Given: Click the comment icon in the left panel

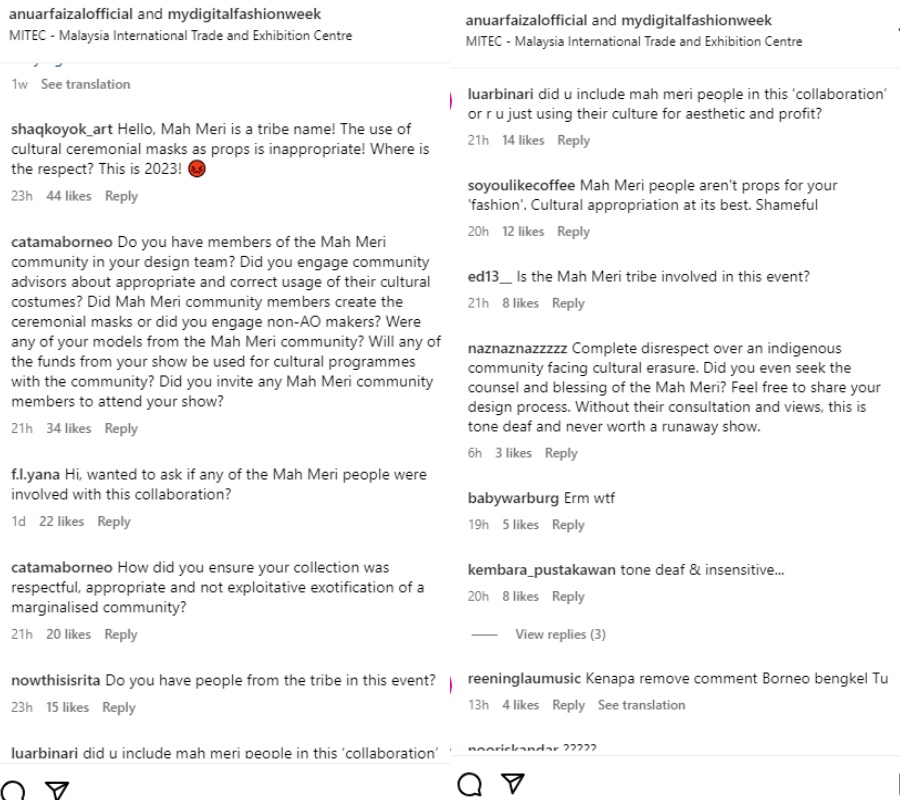Looking at the screenshot, I should pos(13,790).
